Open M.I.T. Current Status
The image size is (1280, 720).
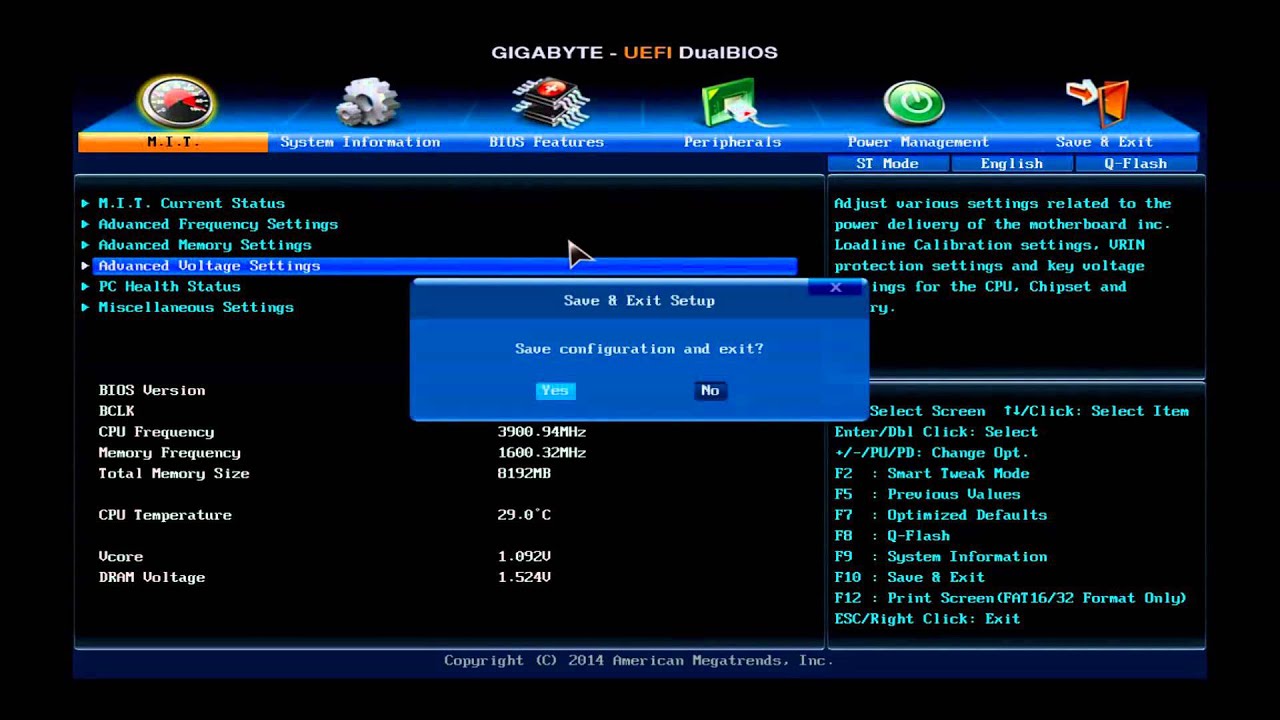(191, 203)
